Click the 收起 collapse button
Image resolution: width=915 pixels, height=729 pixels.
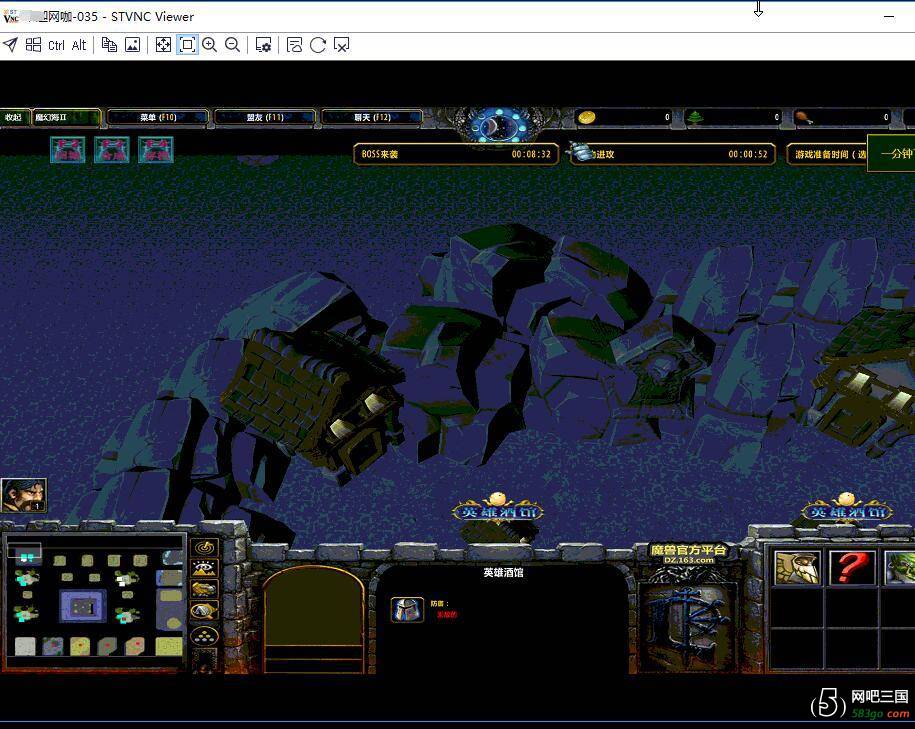click(13, 117)
